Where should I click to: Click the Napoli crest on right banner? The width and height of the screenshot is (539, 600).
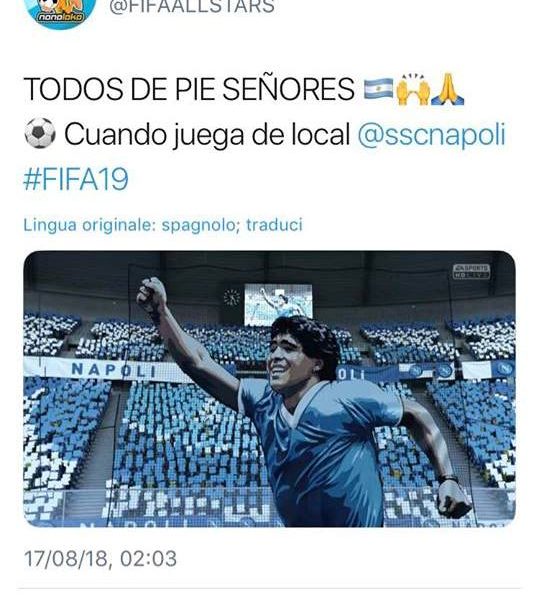(x=507, y=368)
